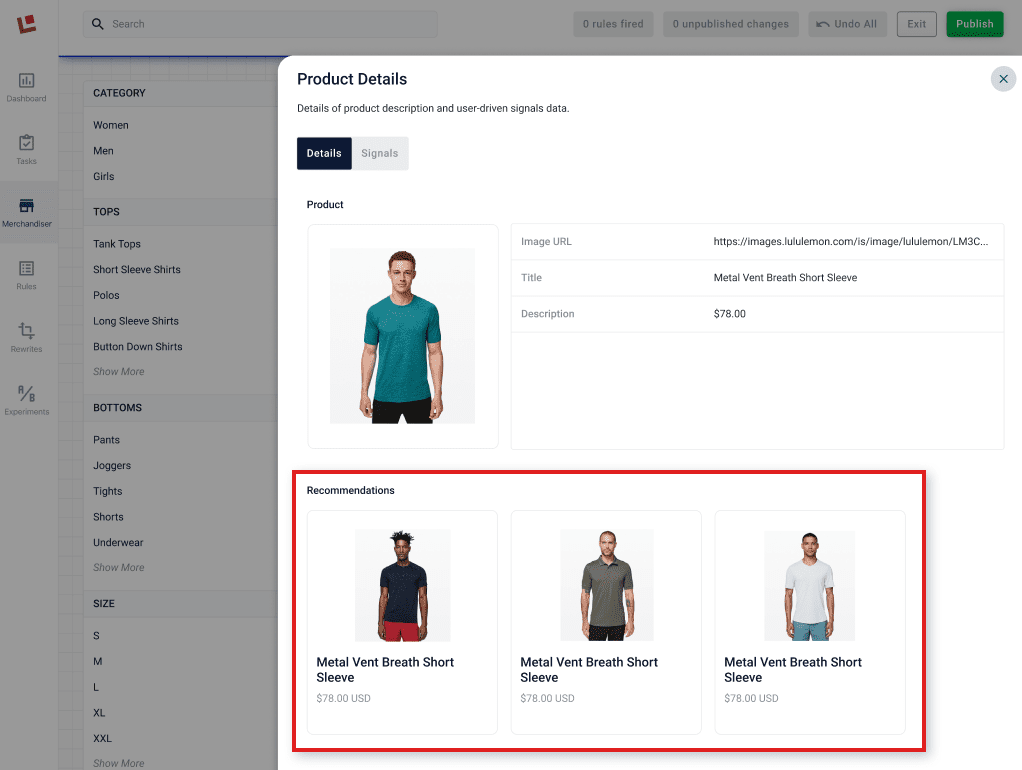Click the $78.00 description value
The width and height of the screenshot is (1022, 770).
click(x=729, y=314)
